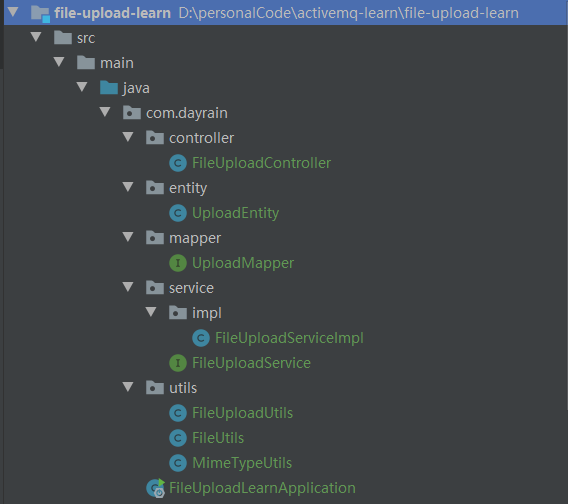Click the main folder icon

pos(86,63)
